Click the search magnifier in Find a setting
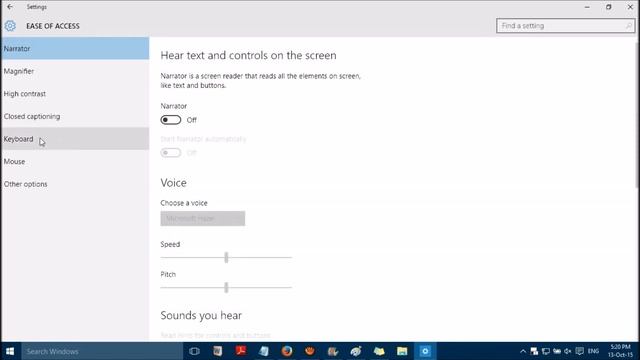640x360 pixels. click(628, 26)
